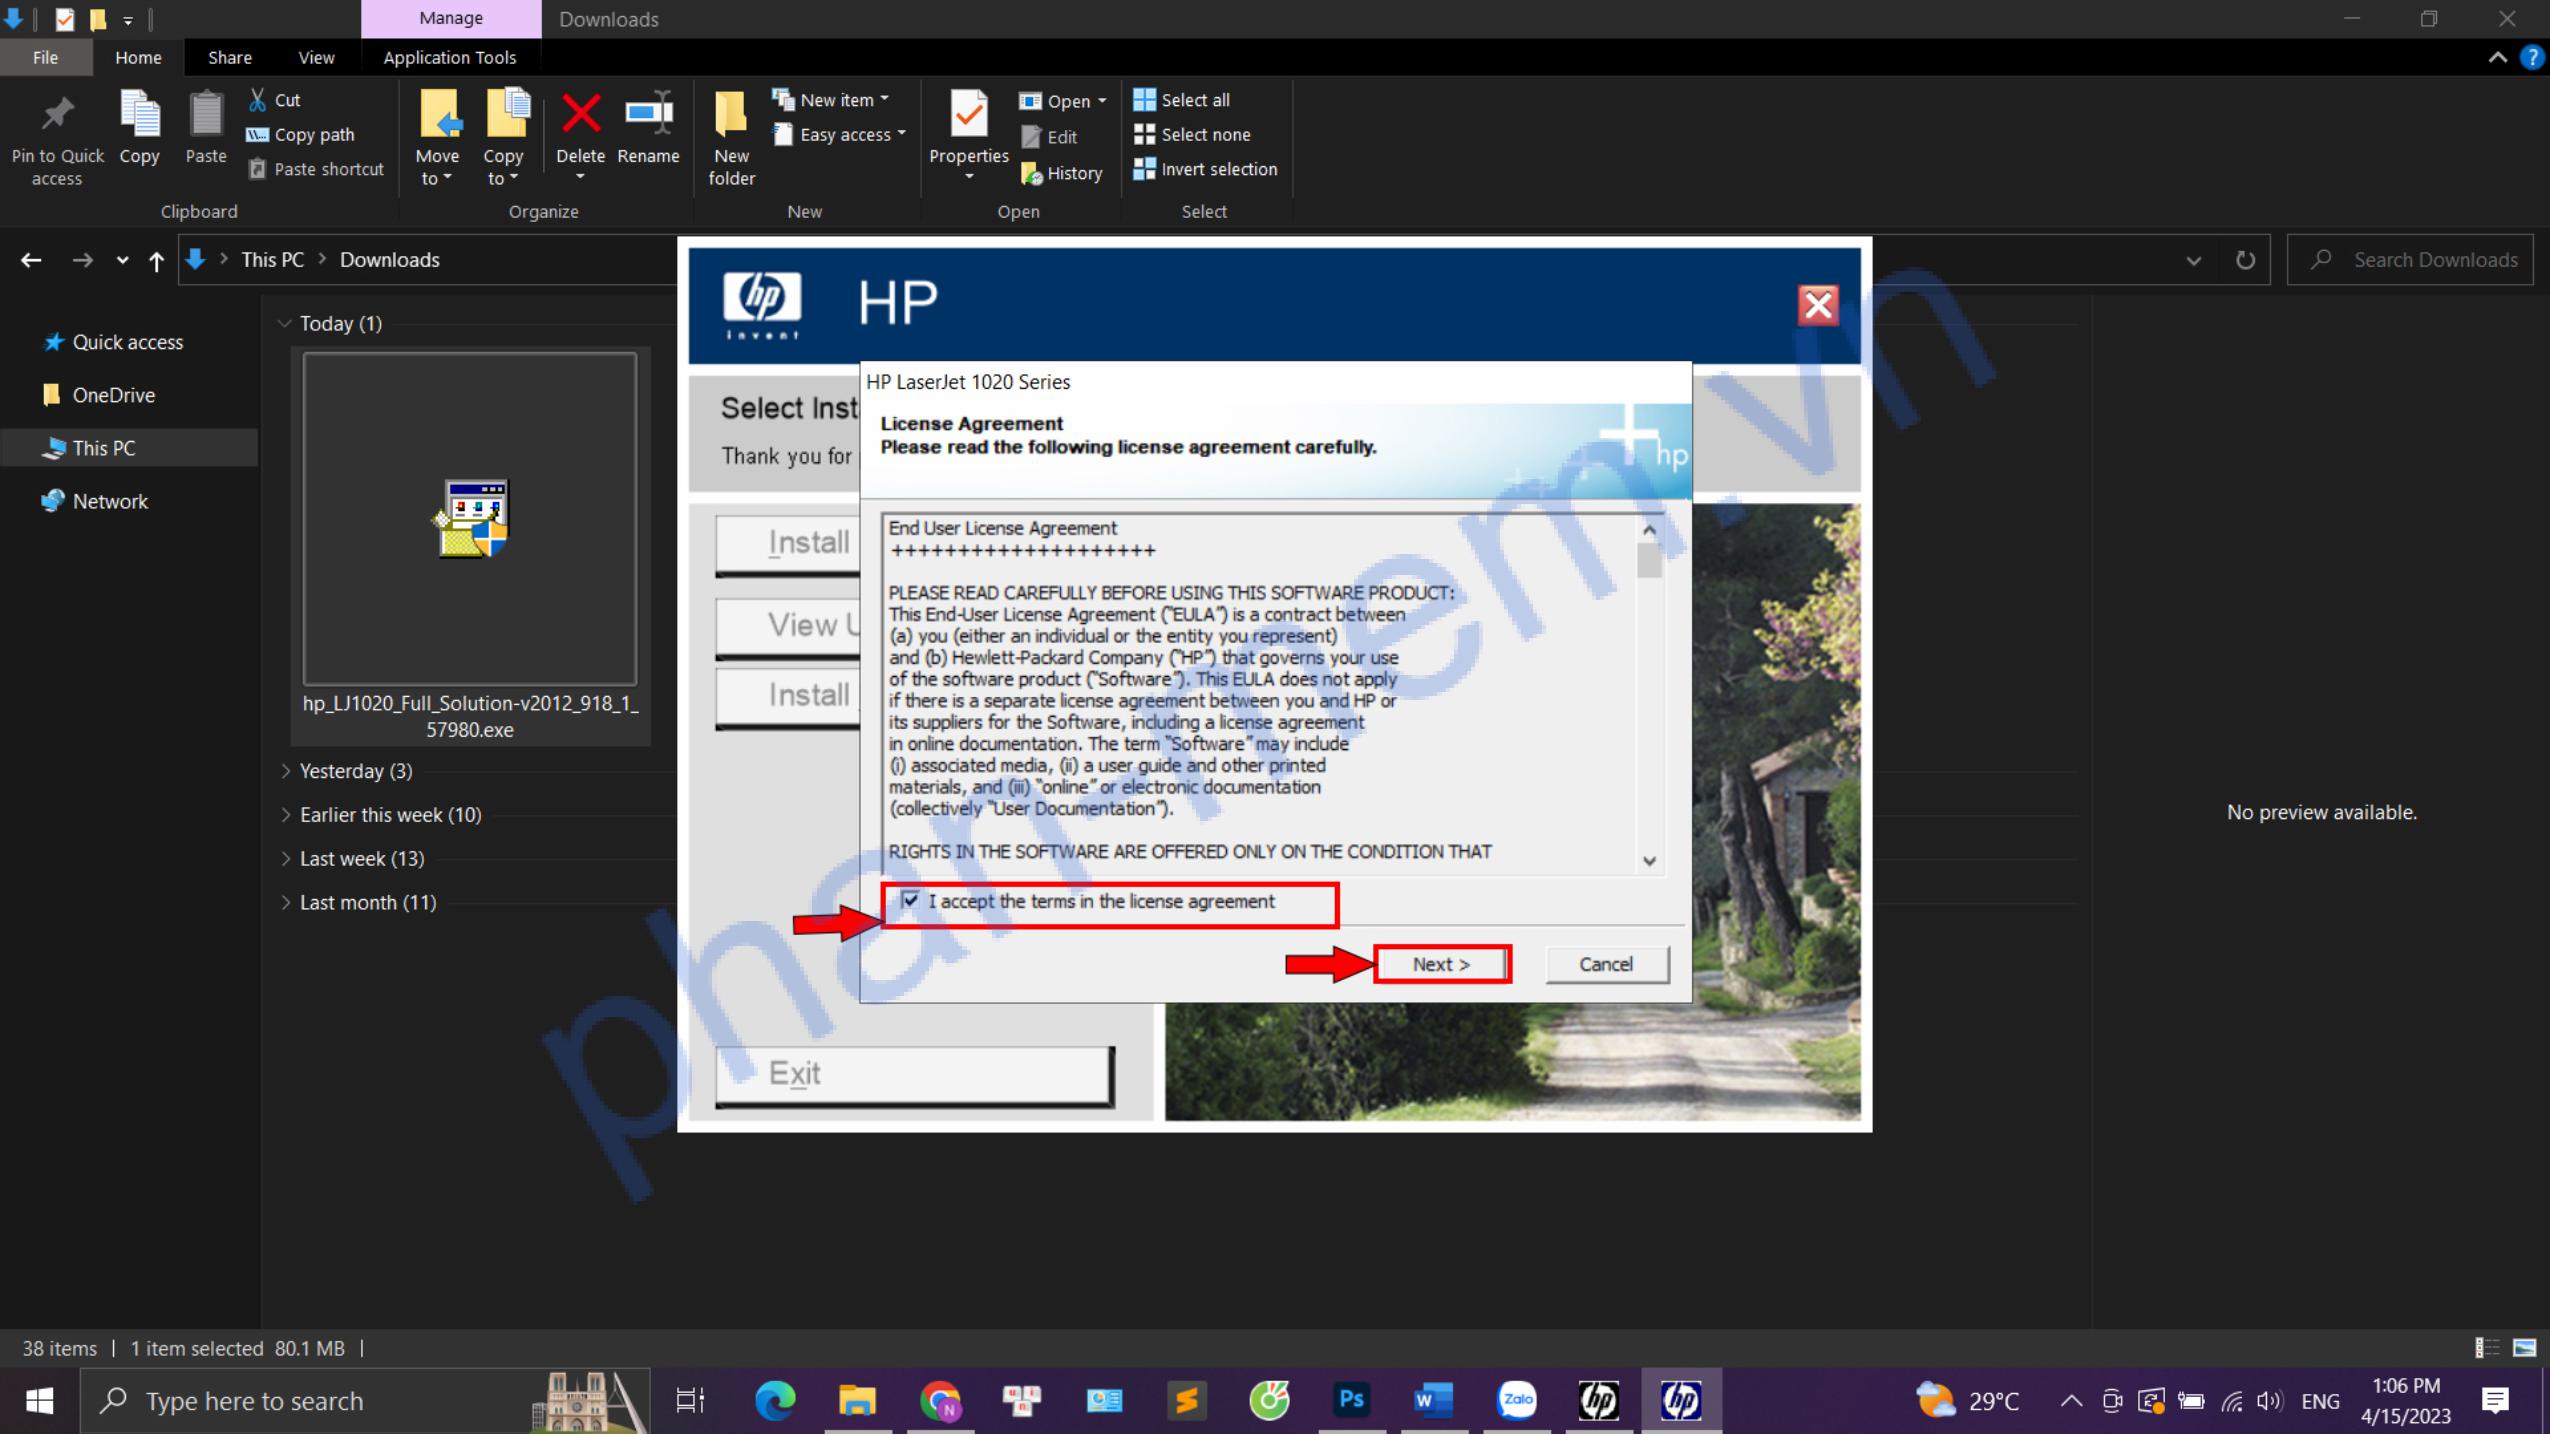The image size is (2550, 1434).
Task: Open the File menu
Action: click(x=45, y=57)
